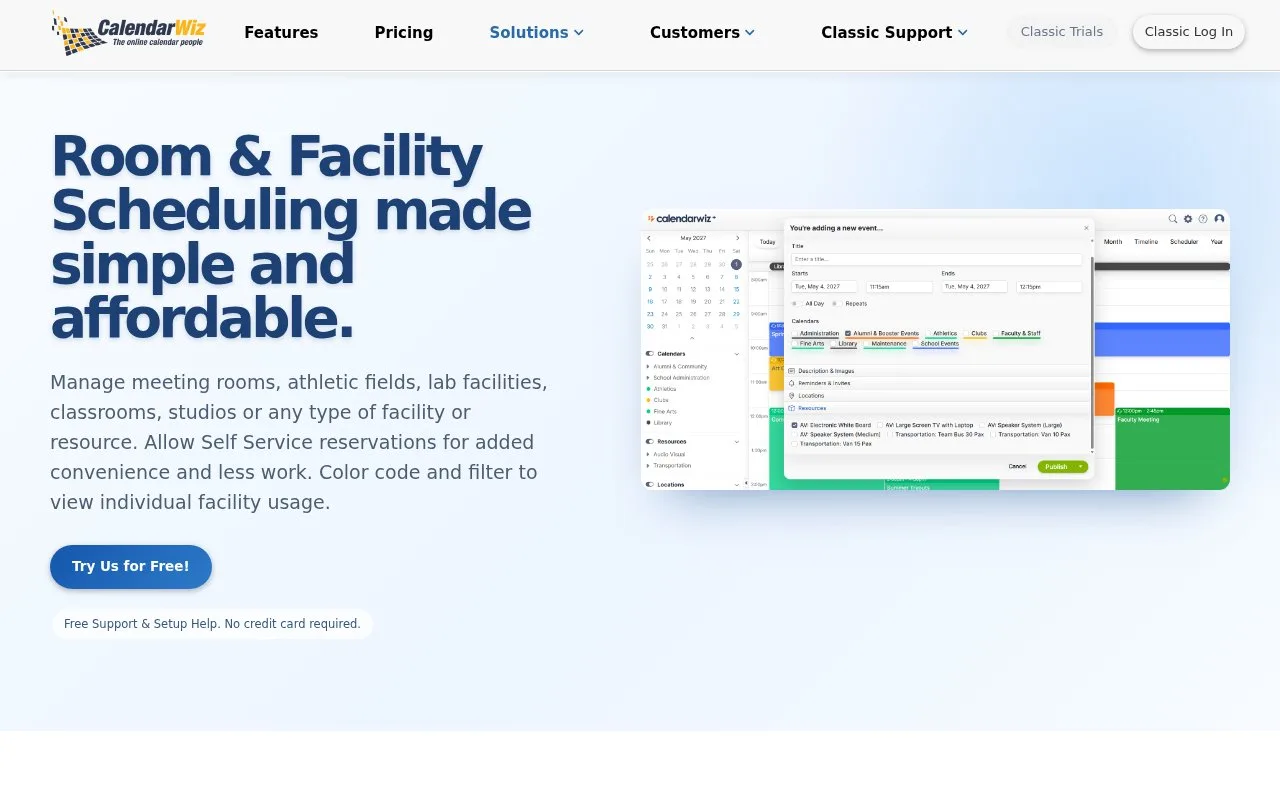The image size is (1280, 800).
Task: Click the Today button in the calendar
Action: coord(767,242)
